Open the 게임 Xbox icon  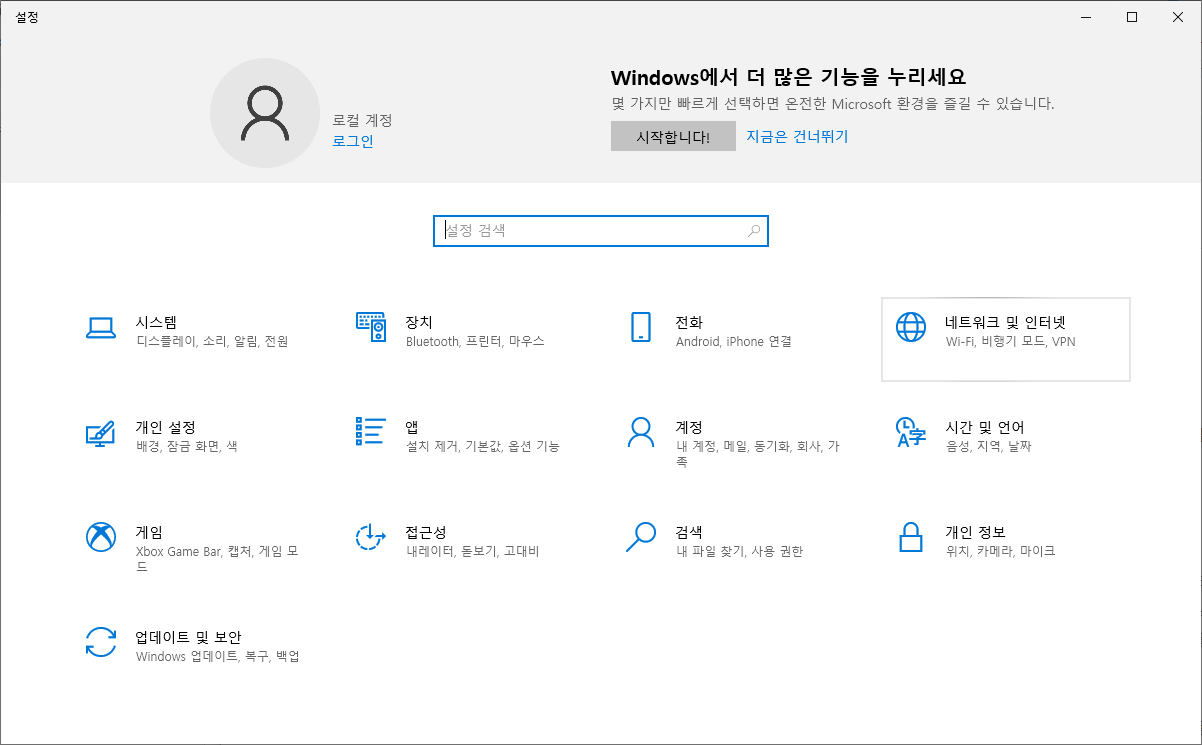[x=101, y=537]
